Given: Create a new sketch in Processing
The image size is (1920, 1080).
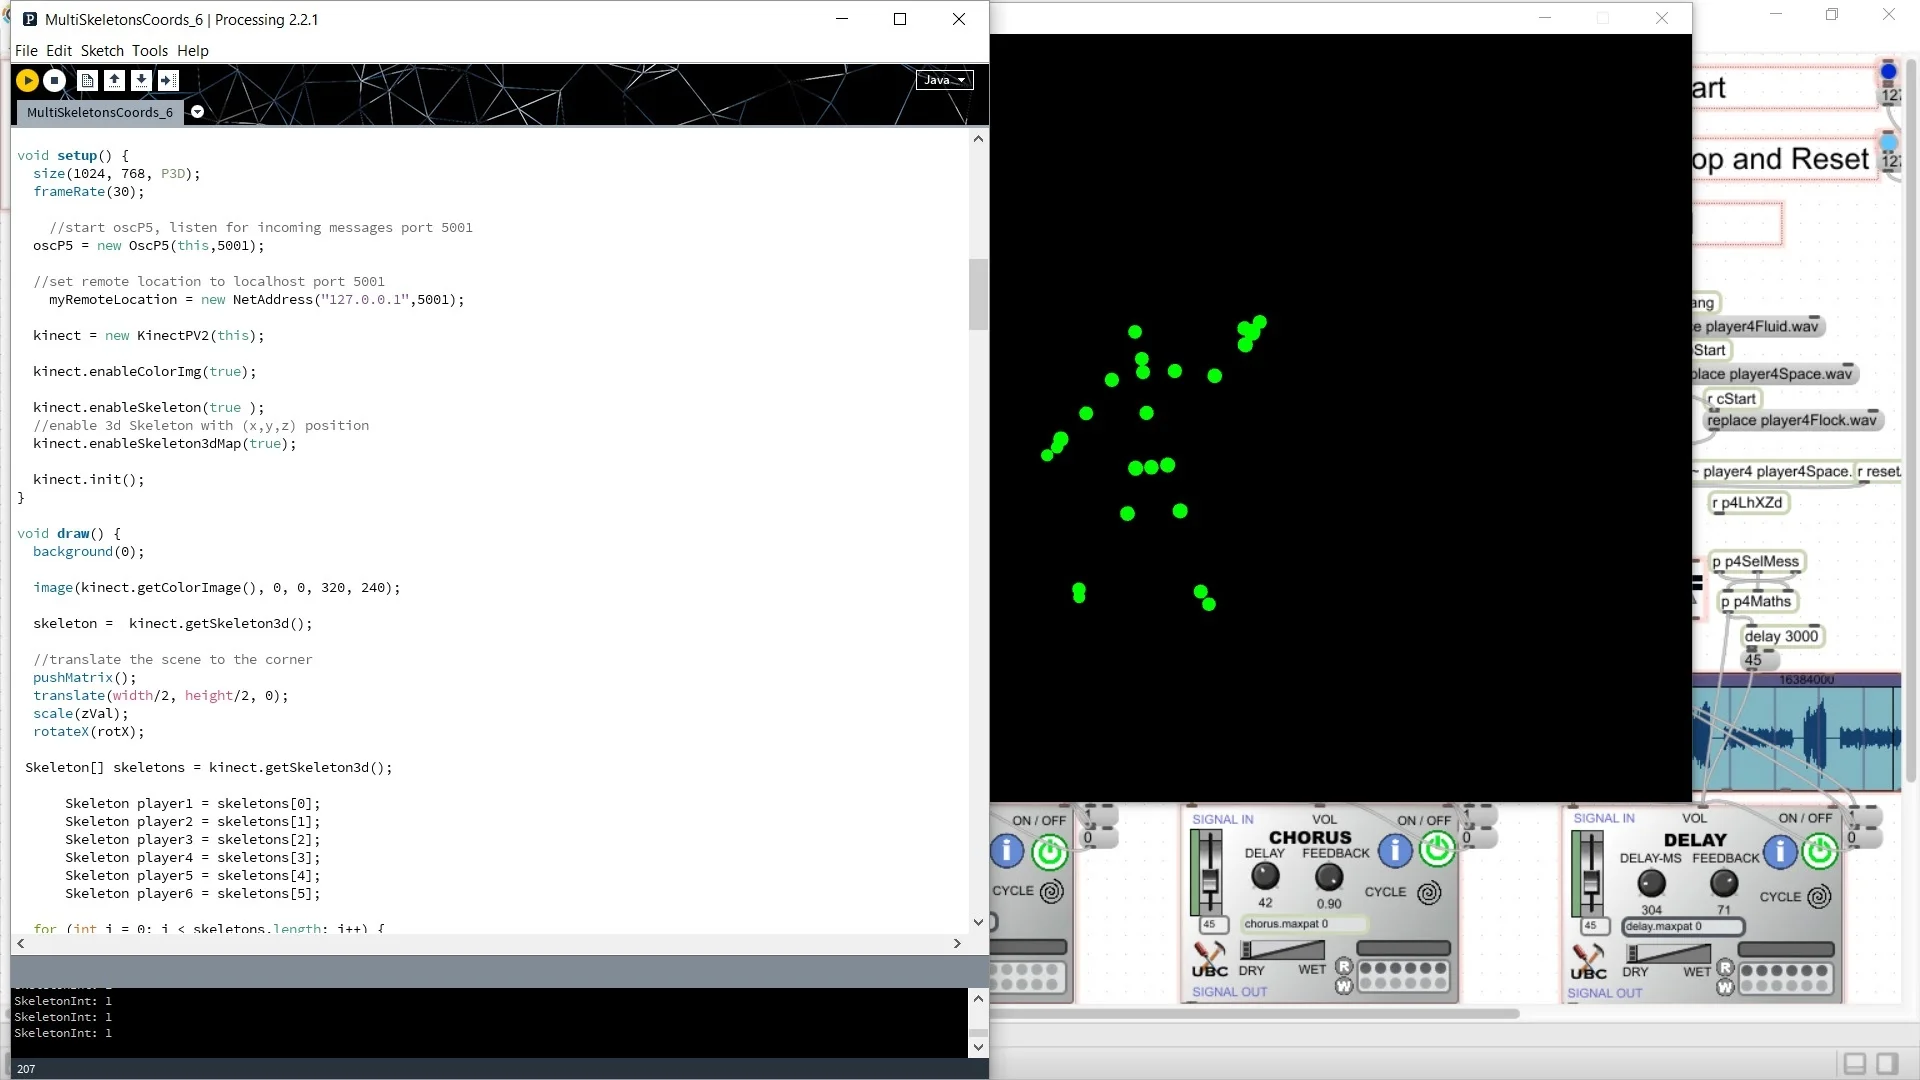Looking at the screenshot, I should (87, 80).
